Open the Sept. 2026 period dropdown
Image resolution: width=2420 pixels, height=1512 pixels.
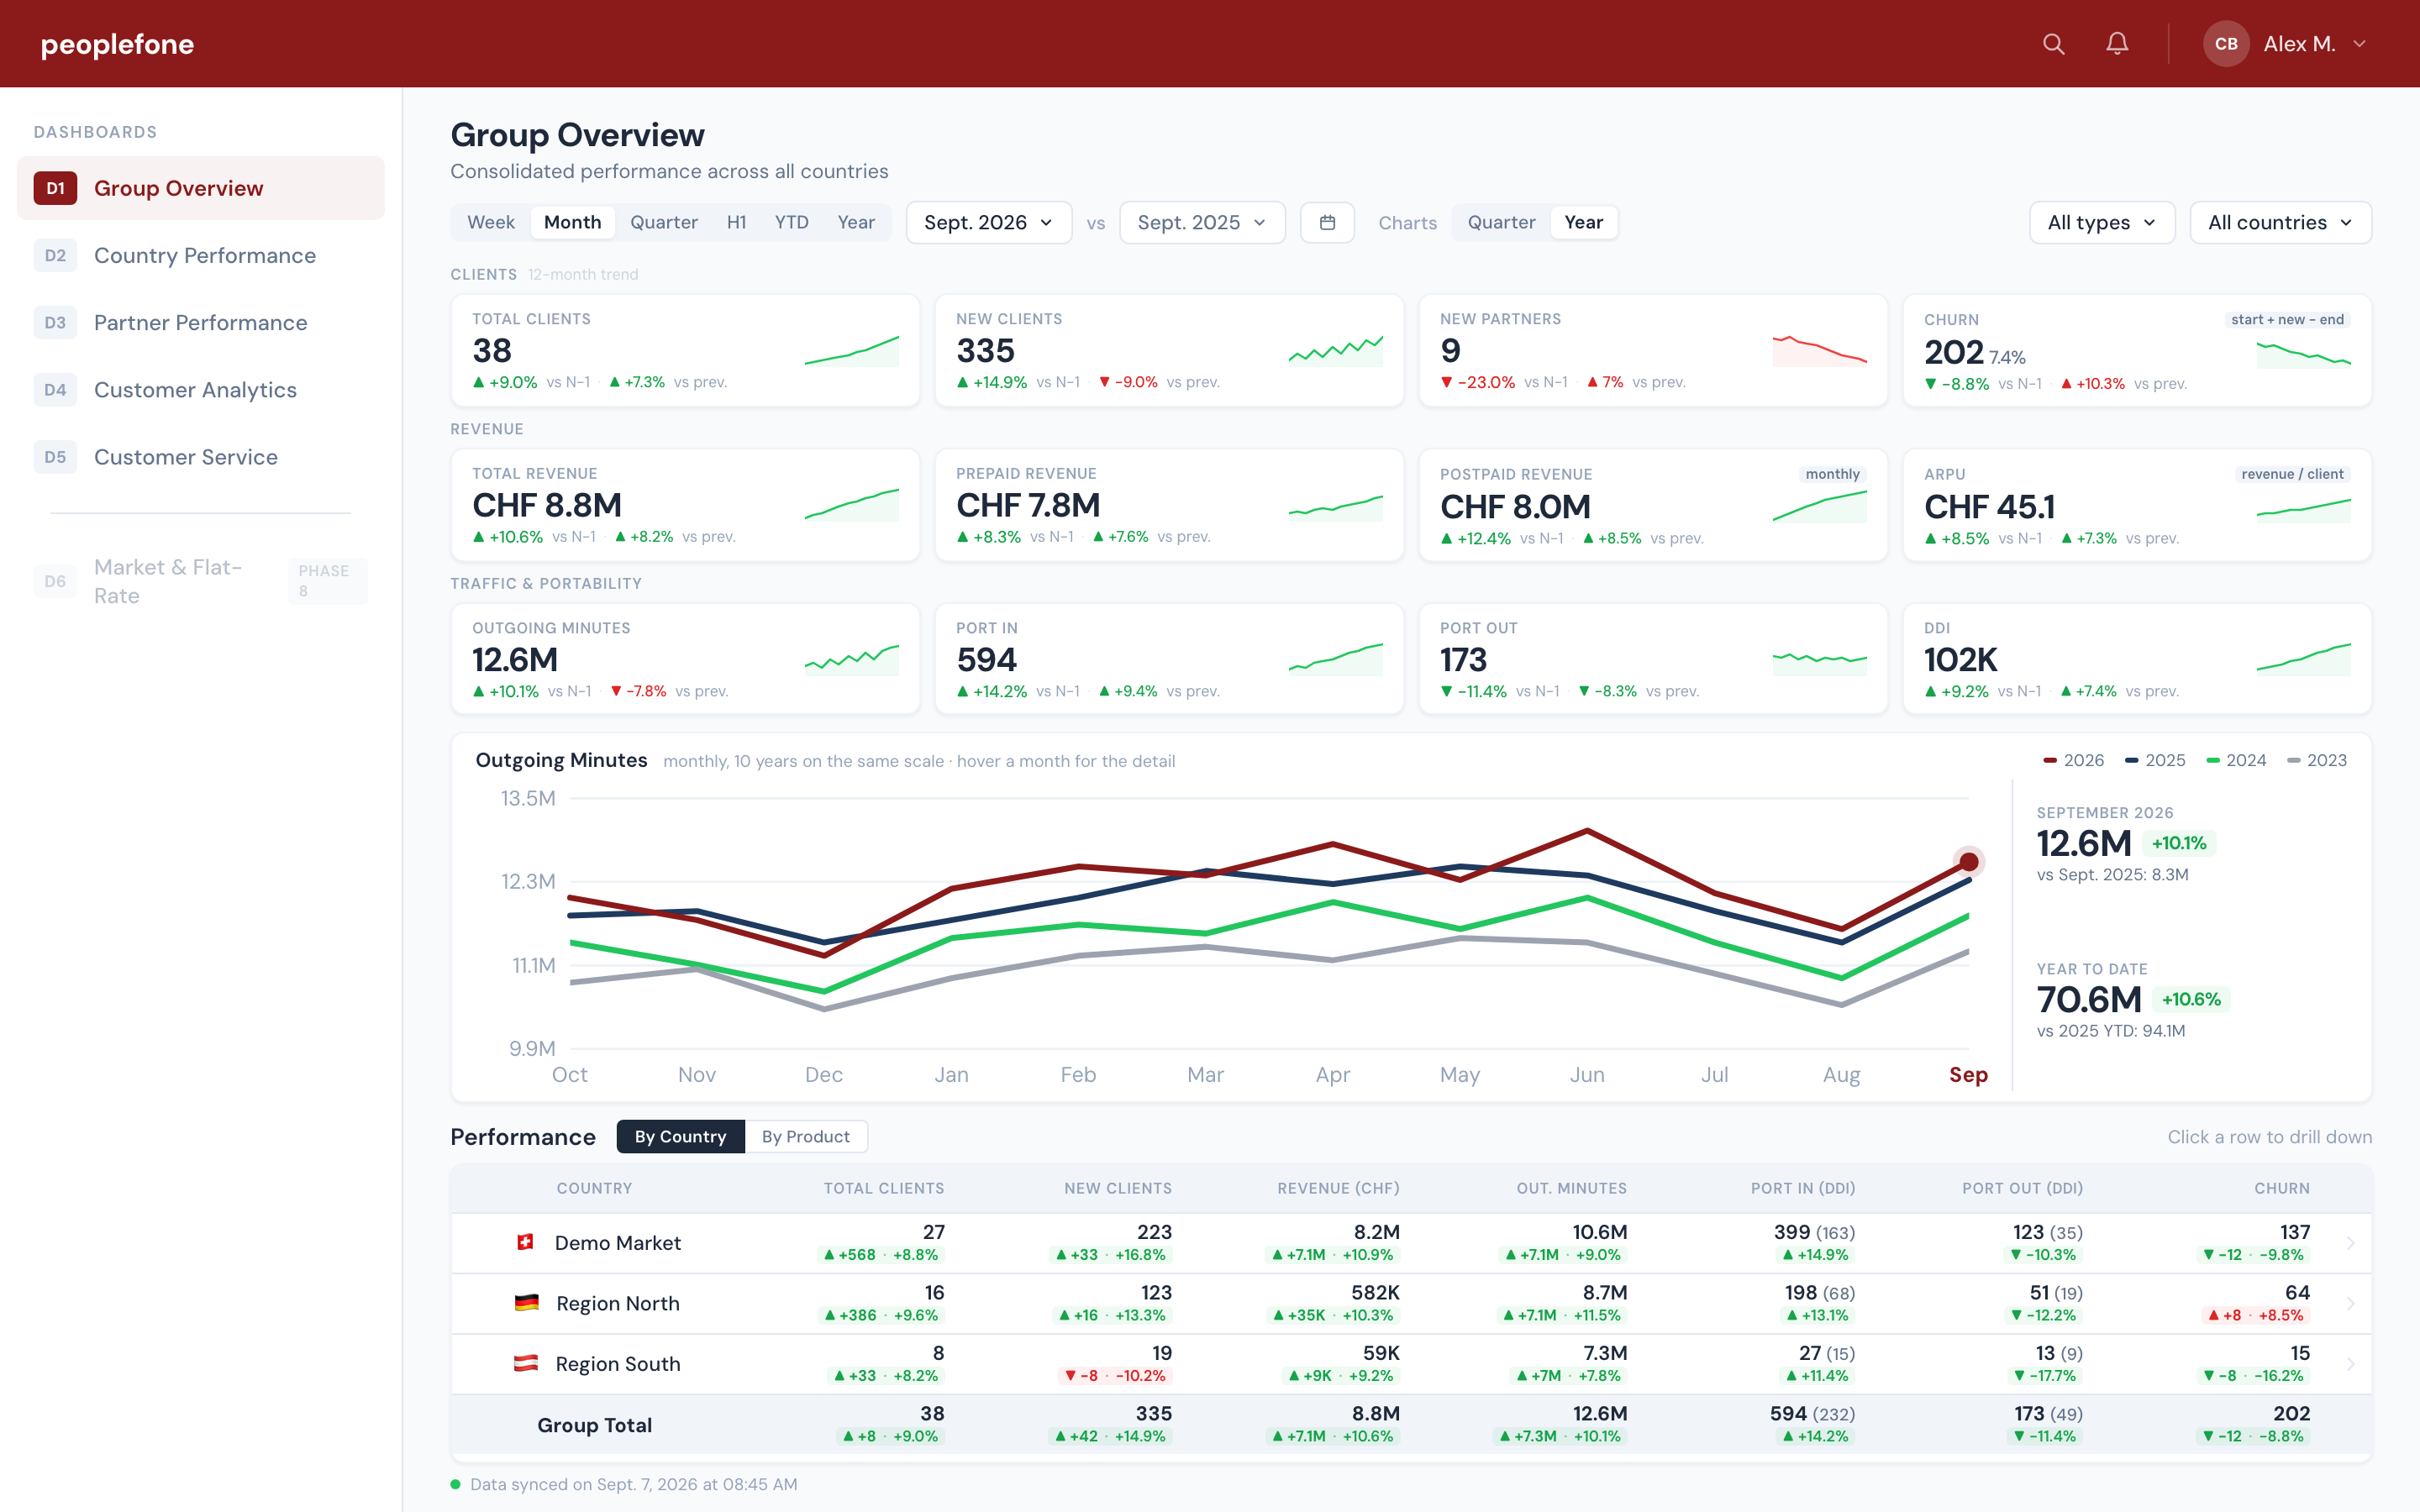tap(988, 222)
